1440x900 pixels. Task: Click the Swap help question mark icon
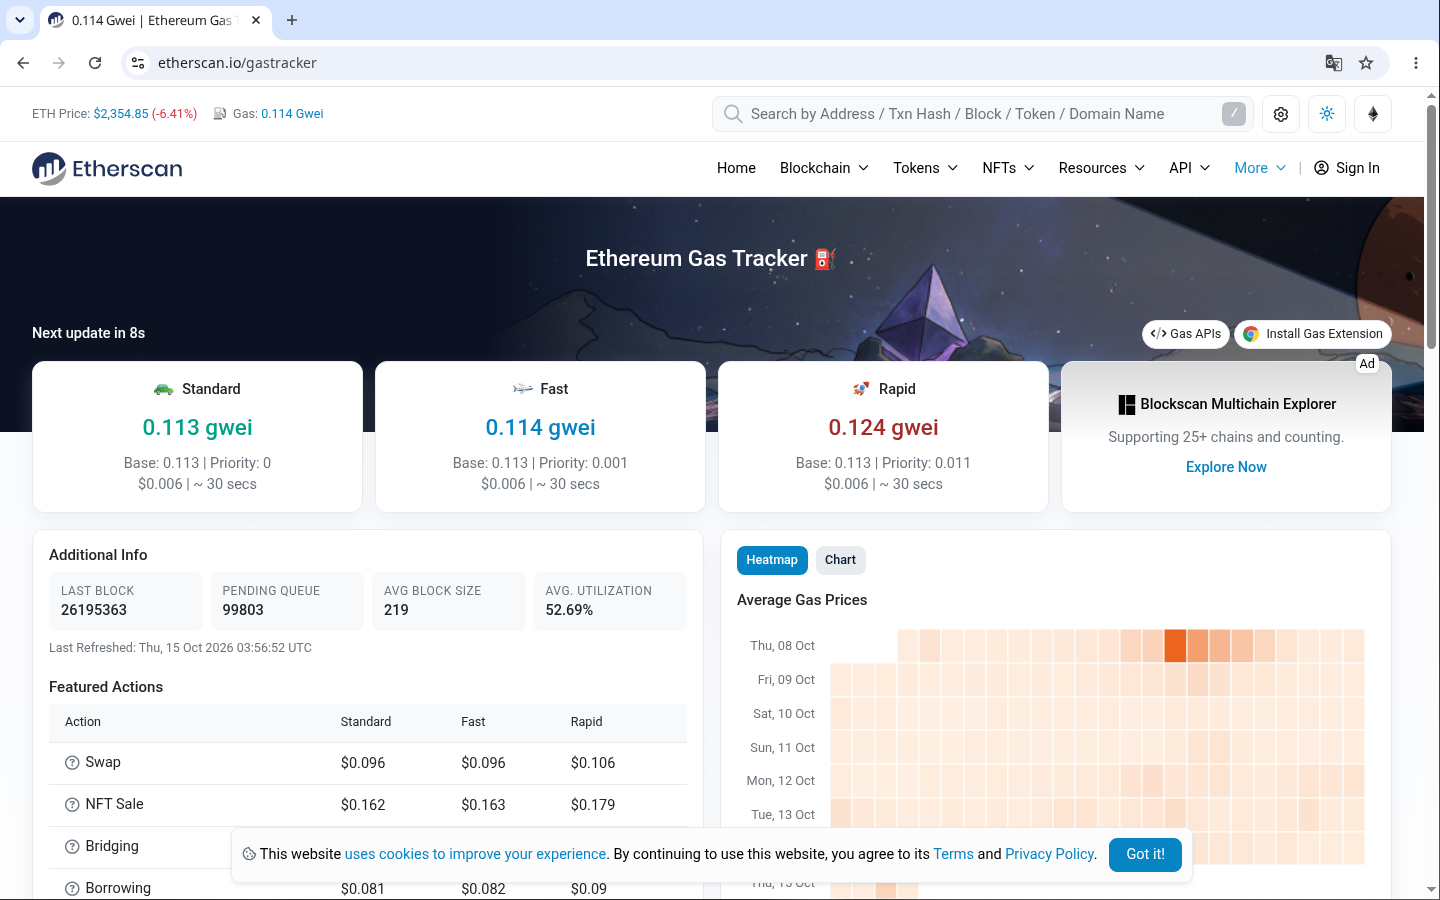[72, 763]
